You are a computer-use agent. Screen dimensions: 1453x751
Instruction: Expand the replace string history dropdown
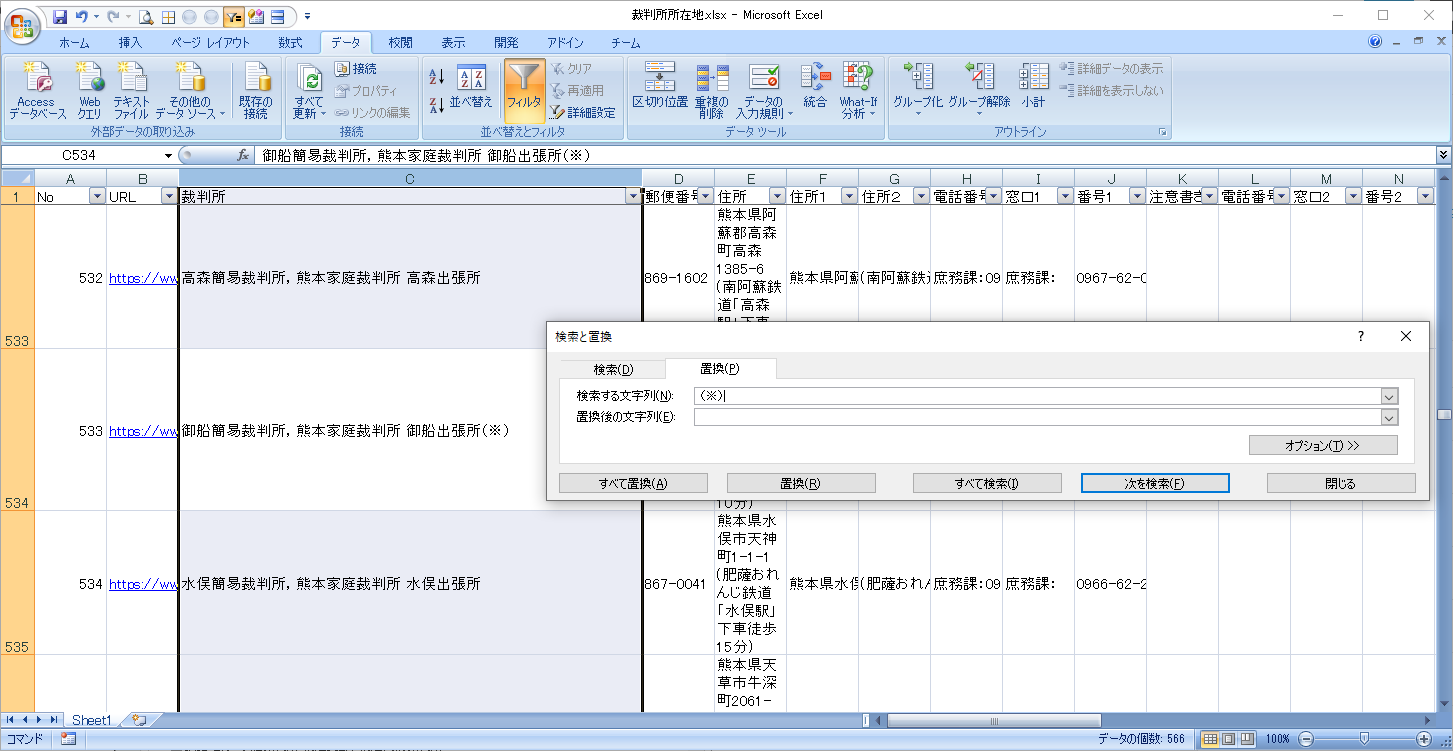tap(1389, 417)
